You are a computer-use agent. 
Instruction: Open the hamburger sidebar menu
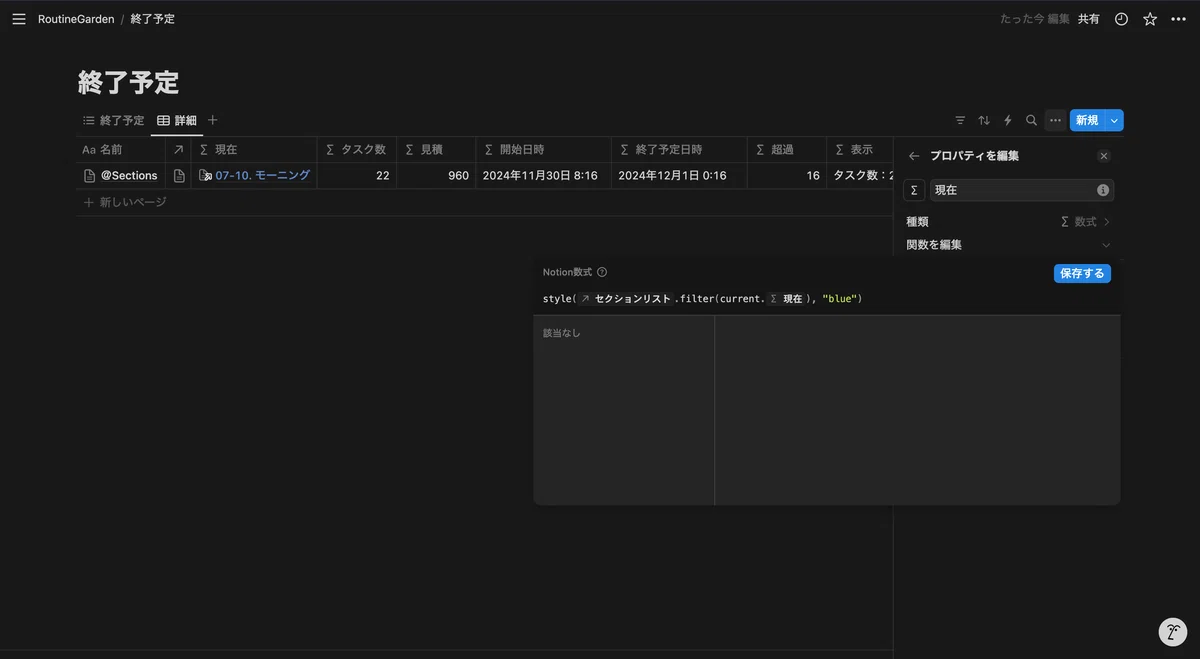19,19
